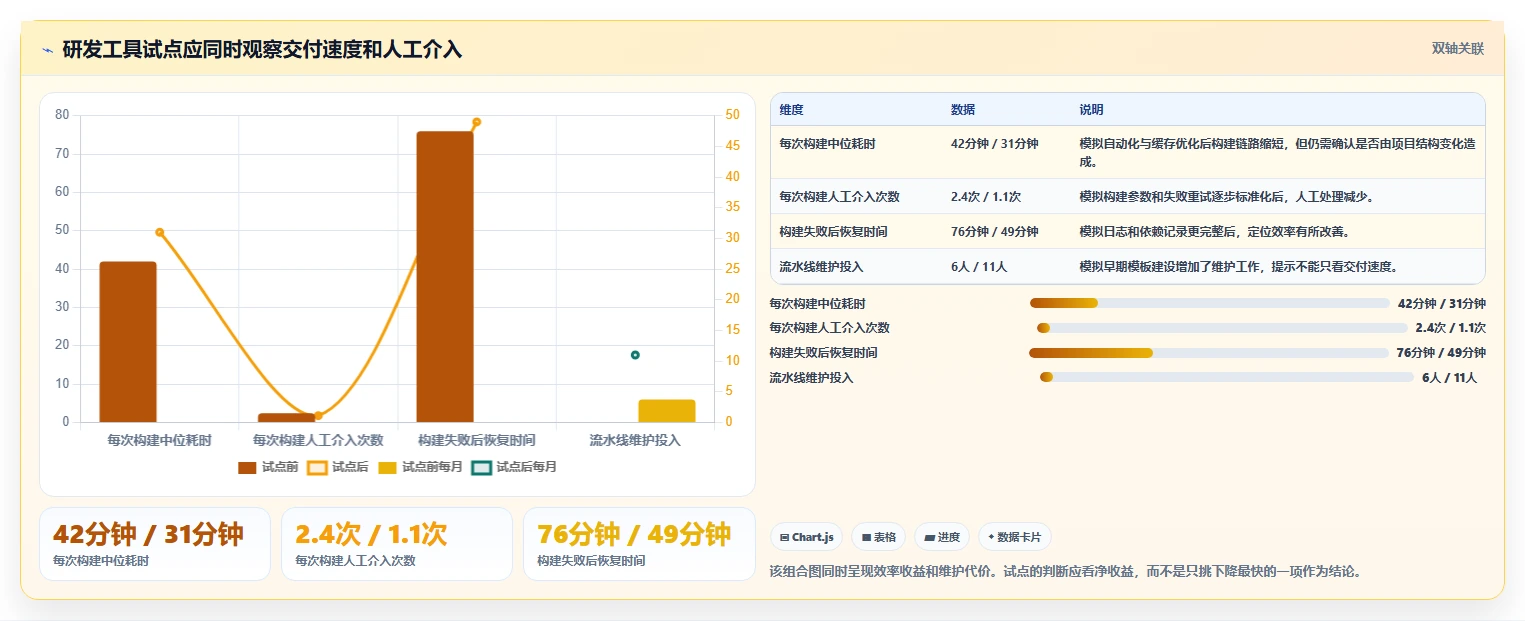Select the 进度 tag

pos(942,537)
